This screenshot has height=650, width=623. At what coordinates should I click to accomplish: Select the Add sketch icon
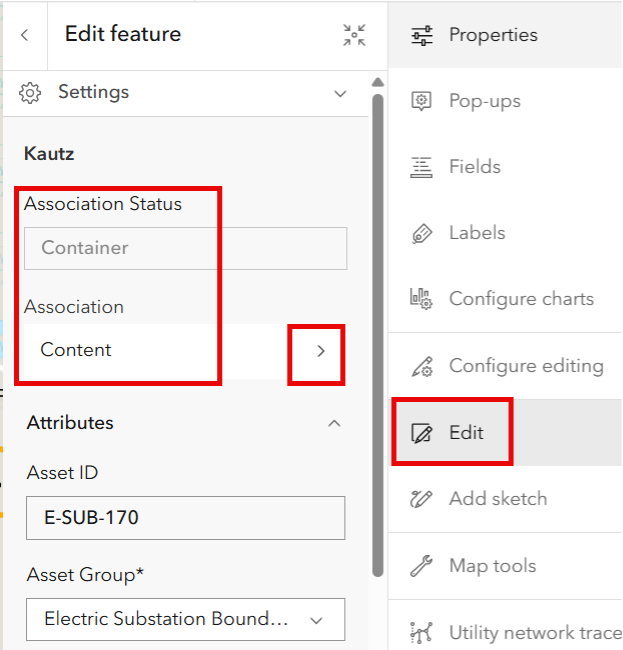tap(422, 499)
